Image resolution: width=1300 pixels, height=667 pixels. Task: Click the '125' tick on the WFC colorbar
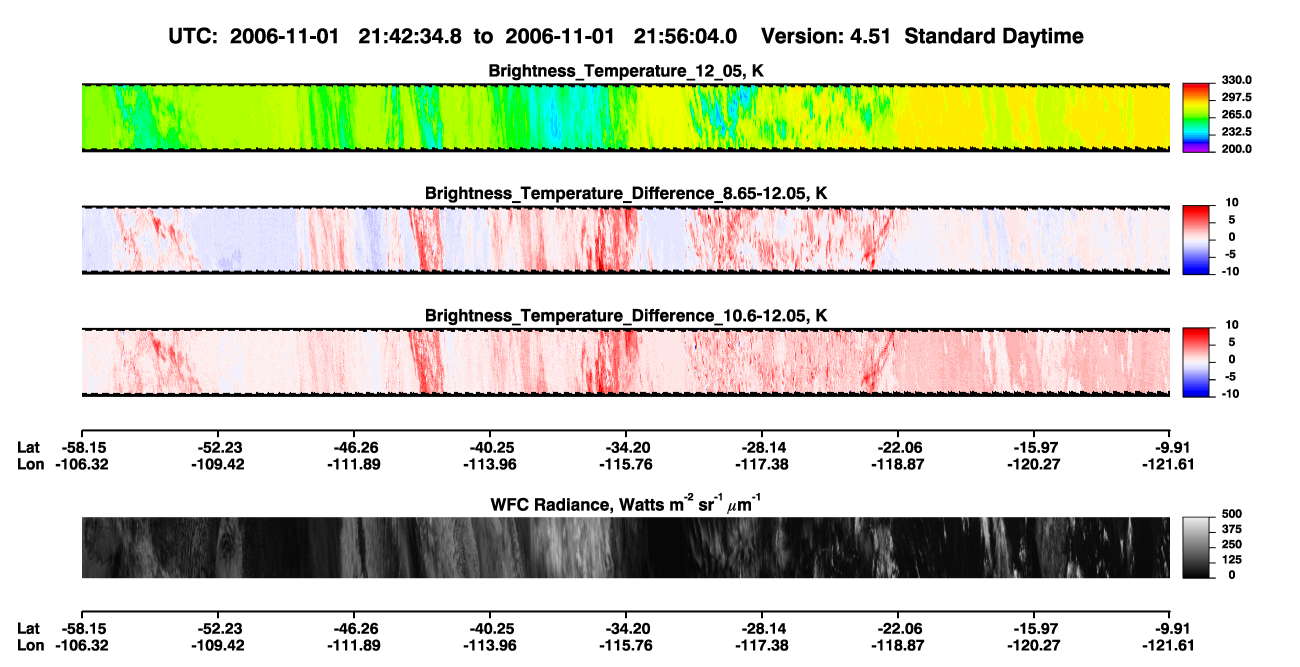[1232, 560]
